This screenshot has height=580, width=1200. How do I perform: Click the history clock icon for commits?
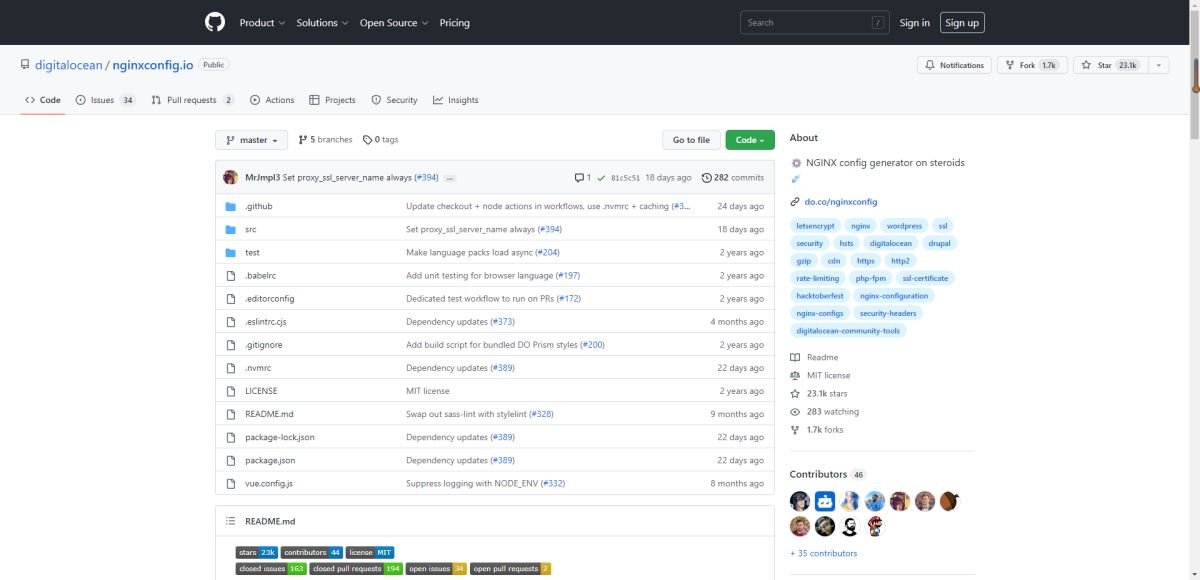pos(707,178)
